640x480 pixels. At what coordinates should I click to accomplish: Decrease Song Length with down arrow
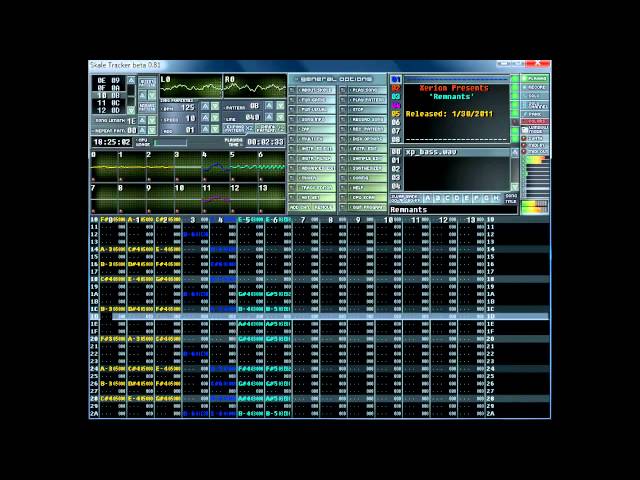152,120
